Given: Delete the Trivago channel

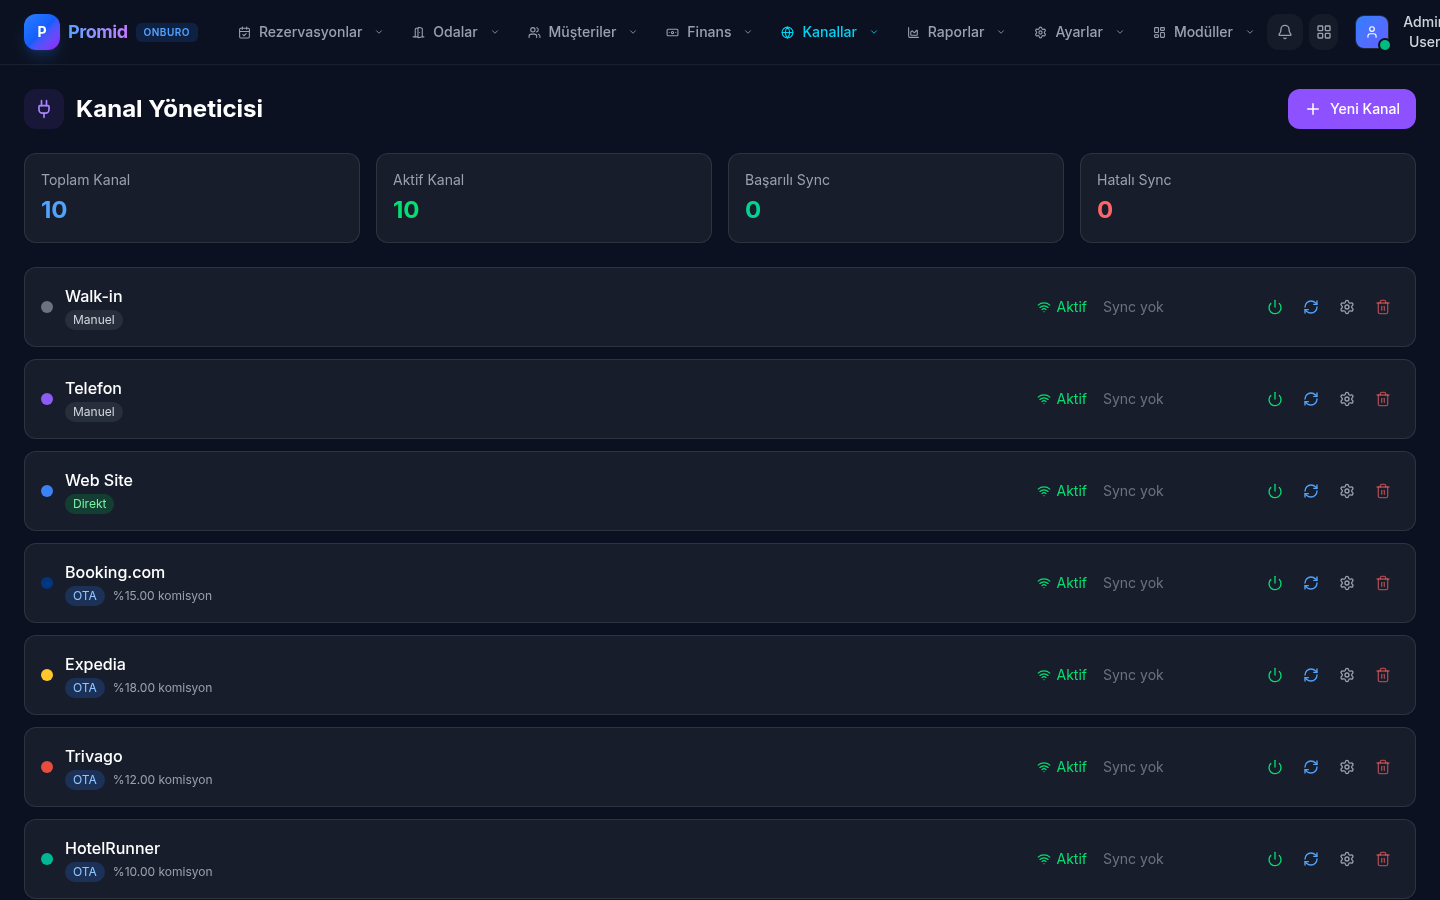Looking at the screenshot, I should click(1383, 767).
